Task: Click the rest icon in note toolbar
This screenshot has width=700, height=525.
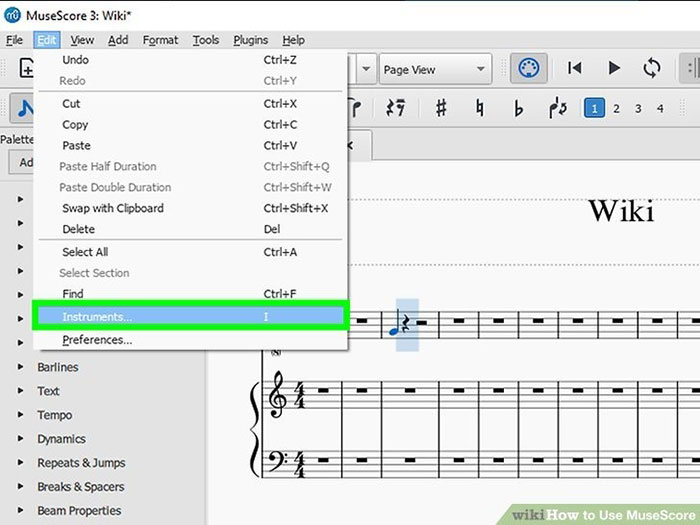Action: 396,108
